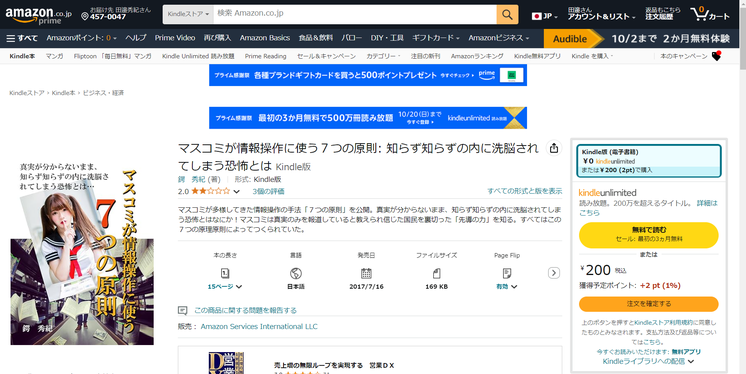
Task: Click the 発売日 calendar icon
Action: pyautogui.click(x=366, y=273)
